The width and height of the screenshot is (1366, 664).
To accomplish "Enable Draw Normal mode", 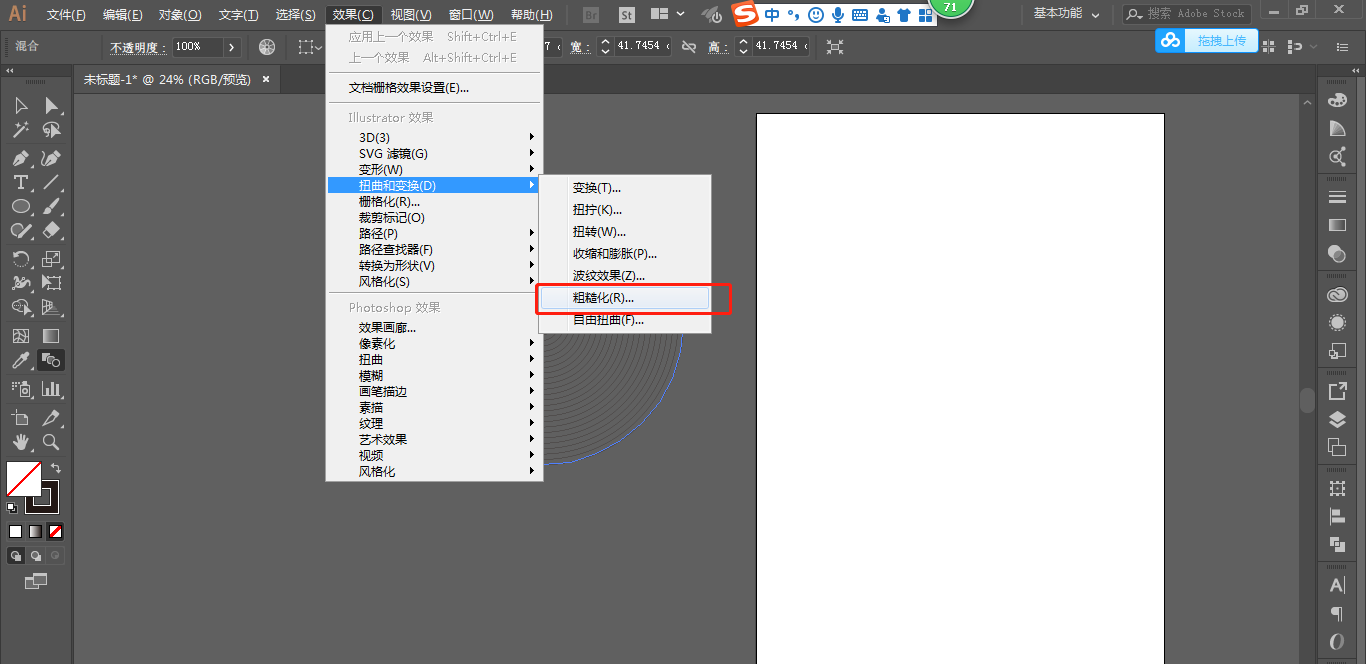I will point(16,555).
